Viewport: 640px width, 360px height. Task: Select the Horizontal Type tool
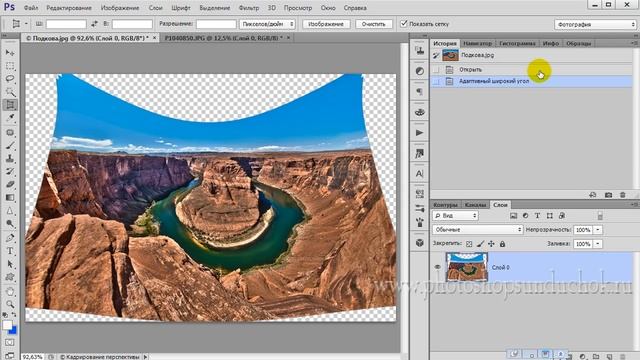(10, 251)
